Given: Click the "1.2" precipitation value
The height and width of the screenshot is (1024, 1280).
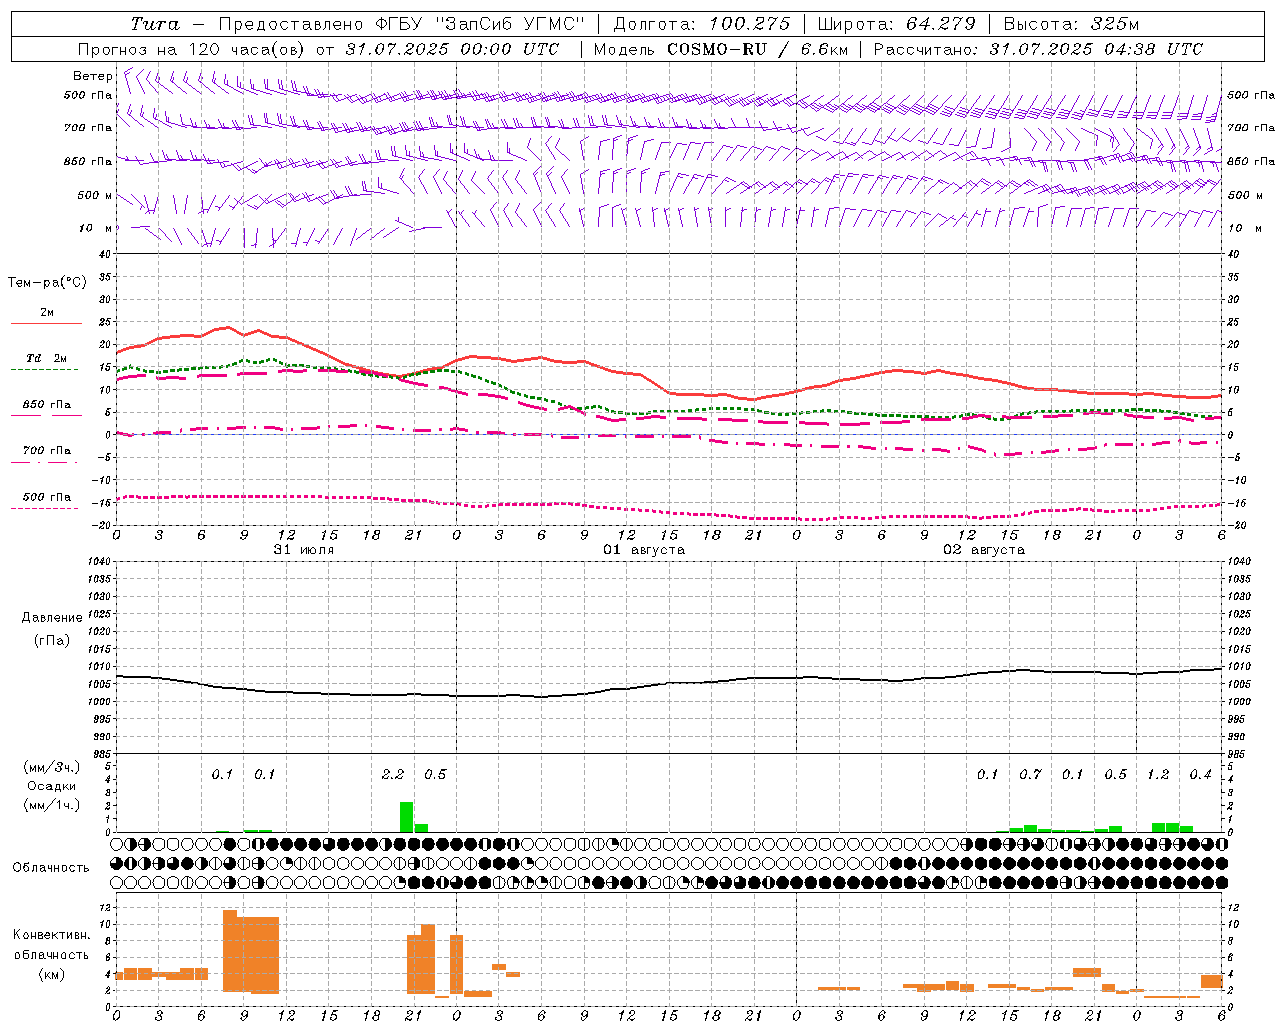Looking at the screenshot, I should (x=1158, y=774).
